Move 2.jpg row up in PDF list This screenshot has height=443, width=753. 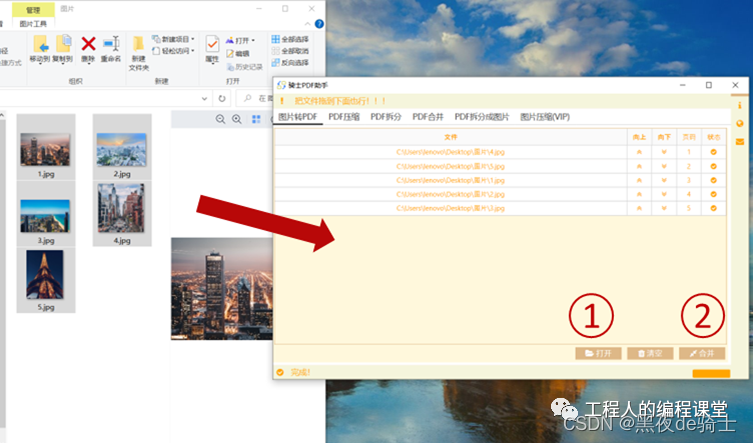tap(639, 194)
